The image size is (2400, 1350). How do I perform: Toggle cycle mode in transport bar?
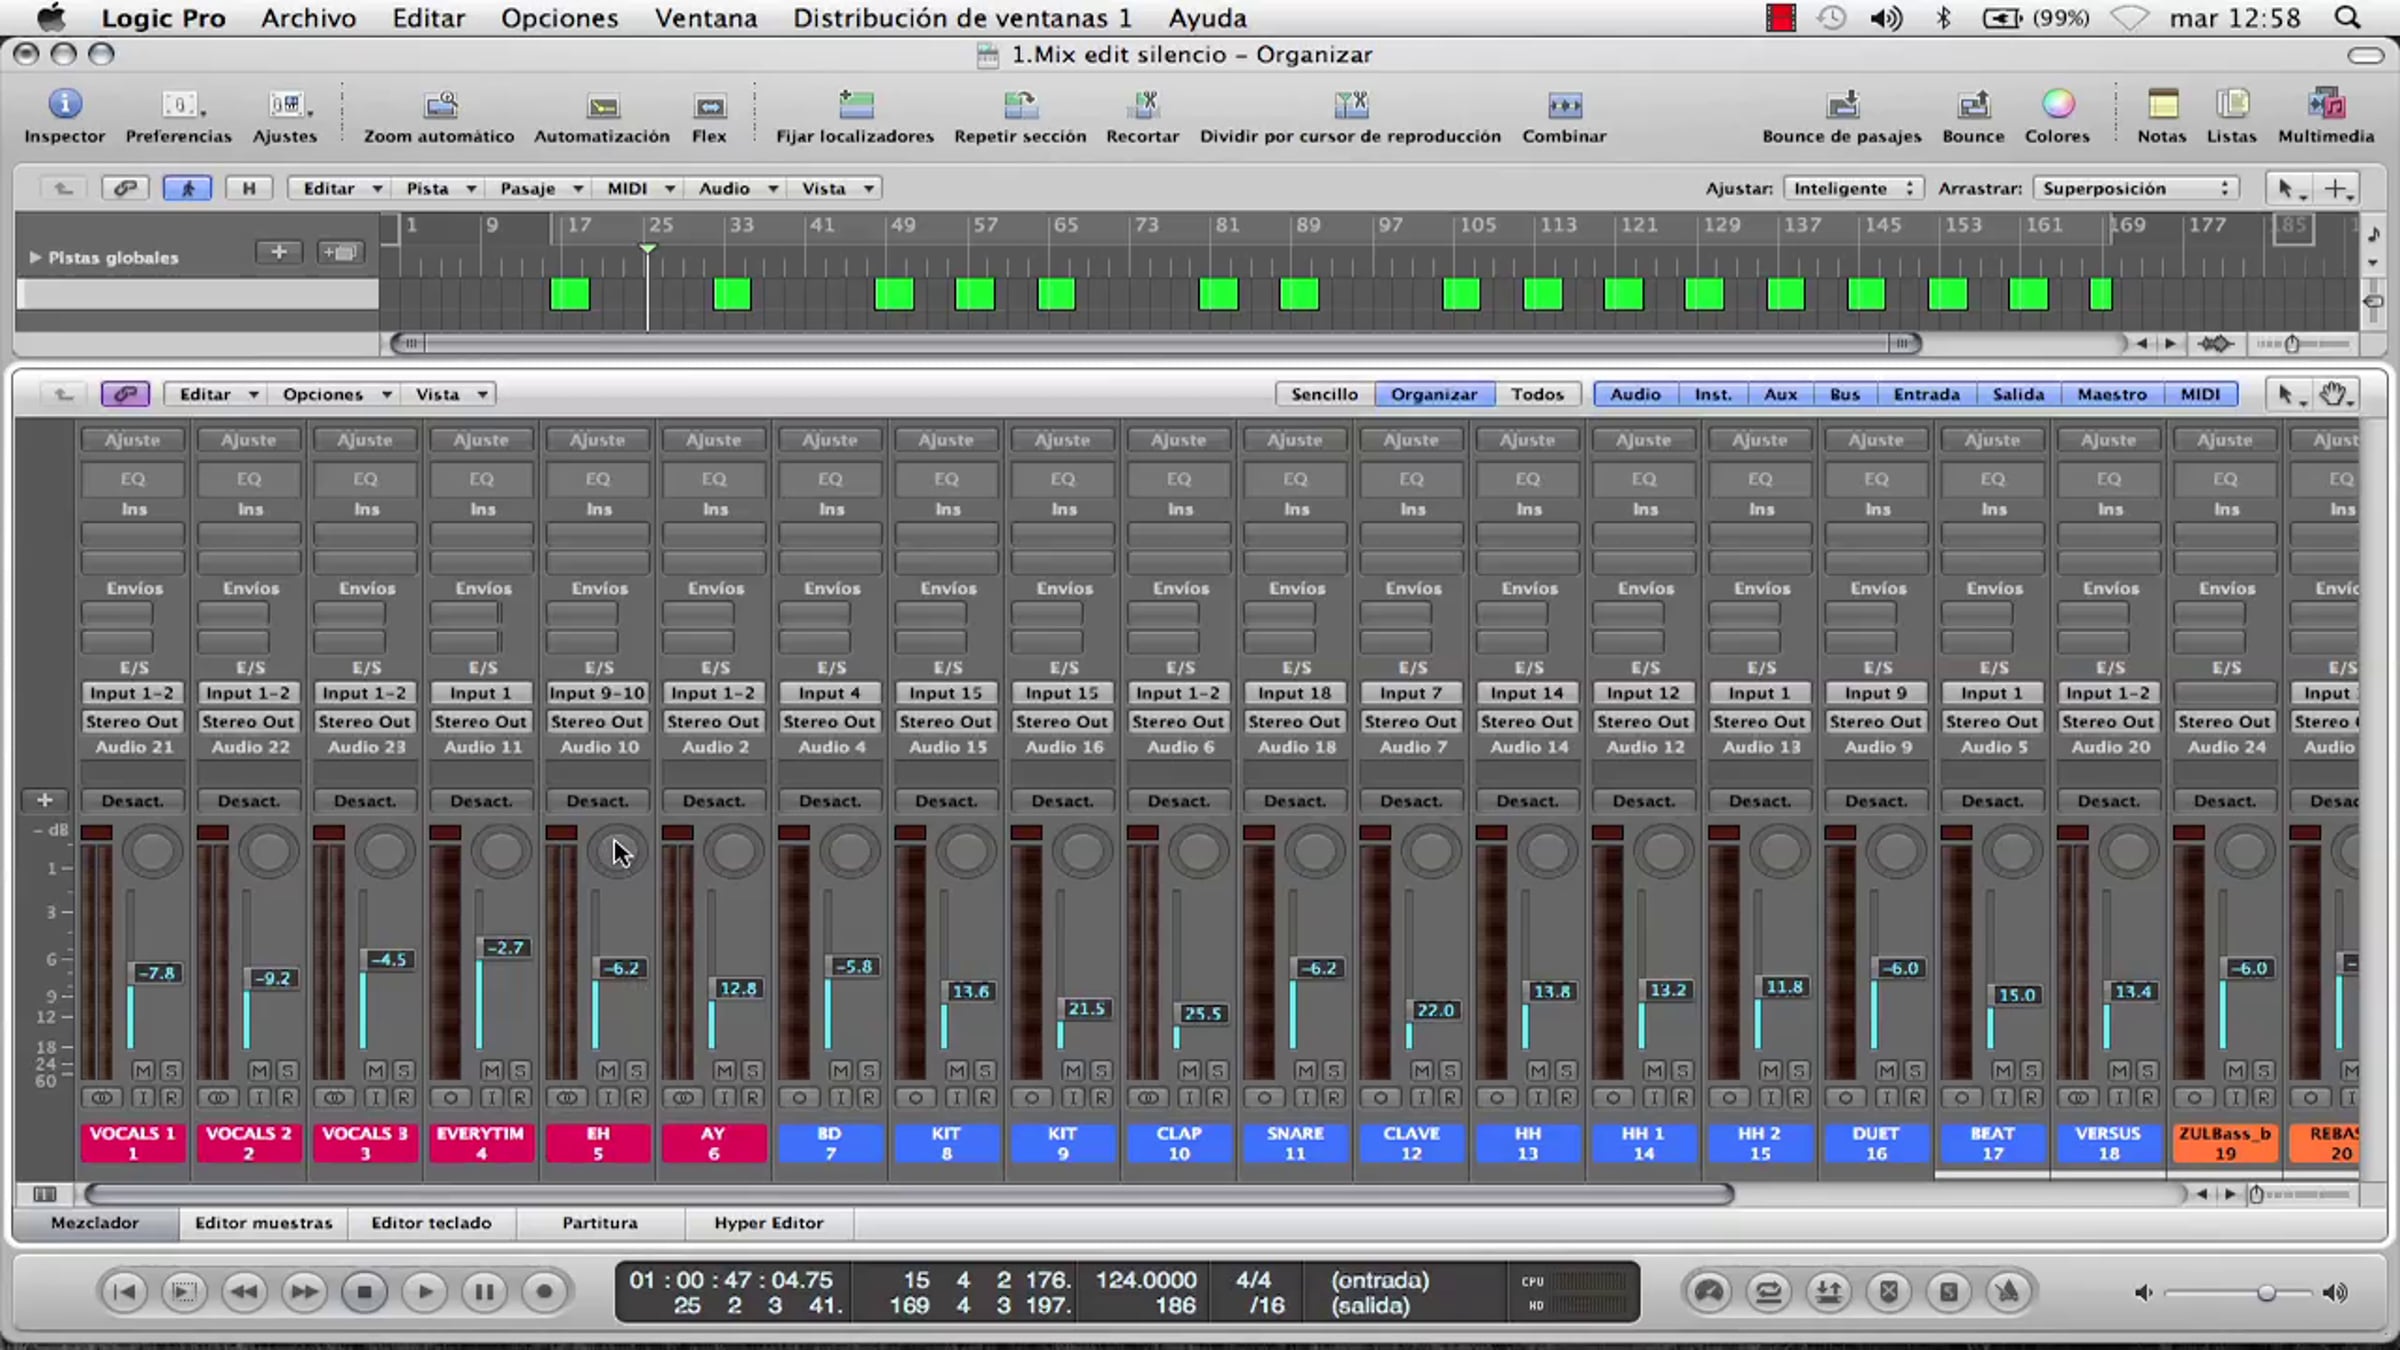click(x=1768, y=1292)
